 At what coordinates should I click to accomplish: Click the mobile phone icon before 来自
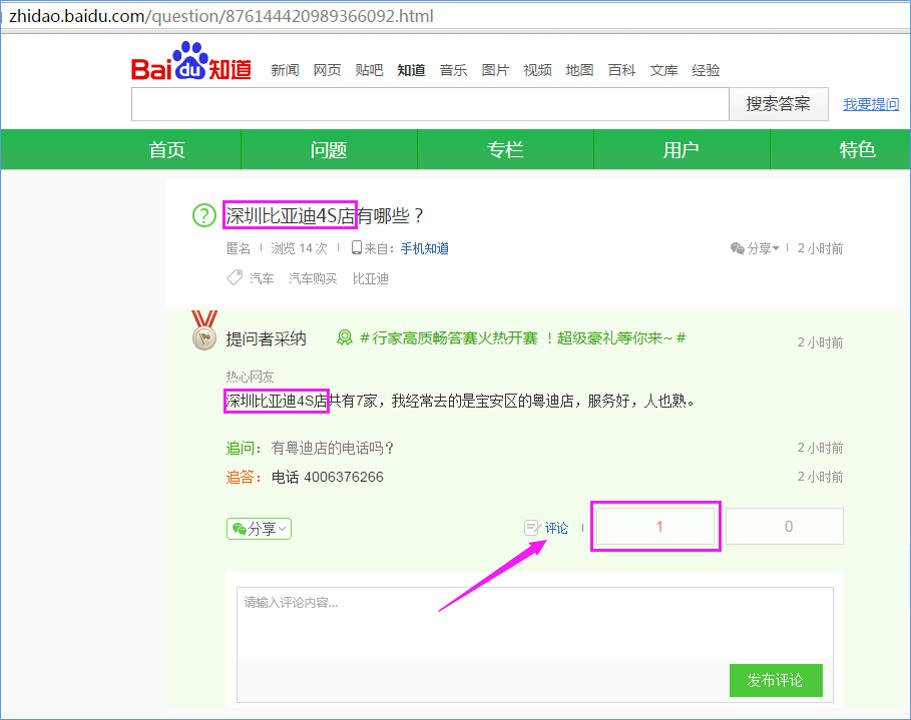[x=357, y=248]
